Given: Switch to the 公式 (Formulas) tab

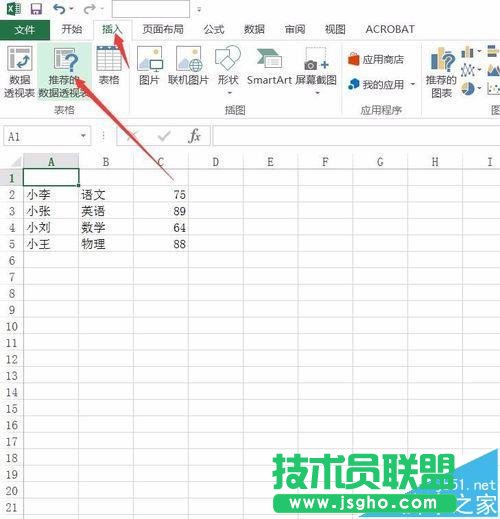Looking at the screenshot, I should [x=214, y=30].
